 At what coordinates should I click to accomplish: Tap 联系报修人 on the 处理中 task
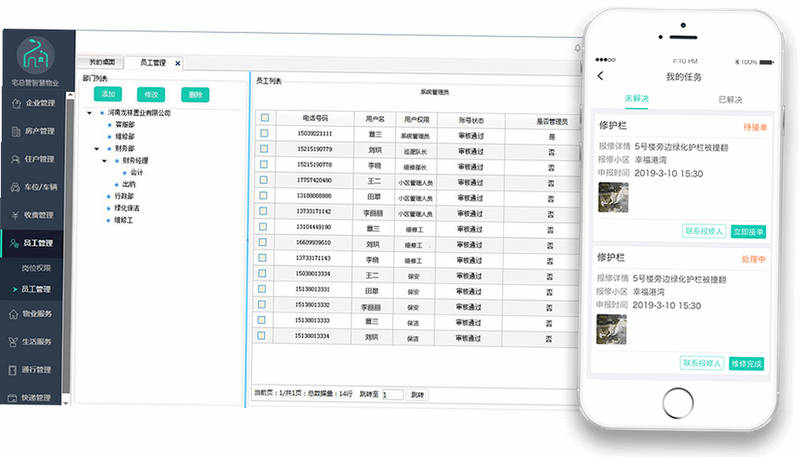point(702,363)
